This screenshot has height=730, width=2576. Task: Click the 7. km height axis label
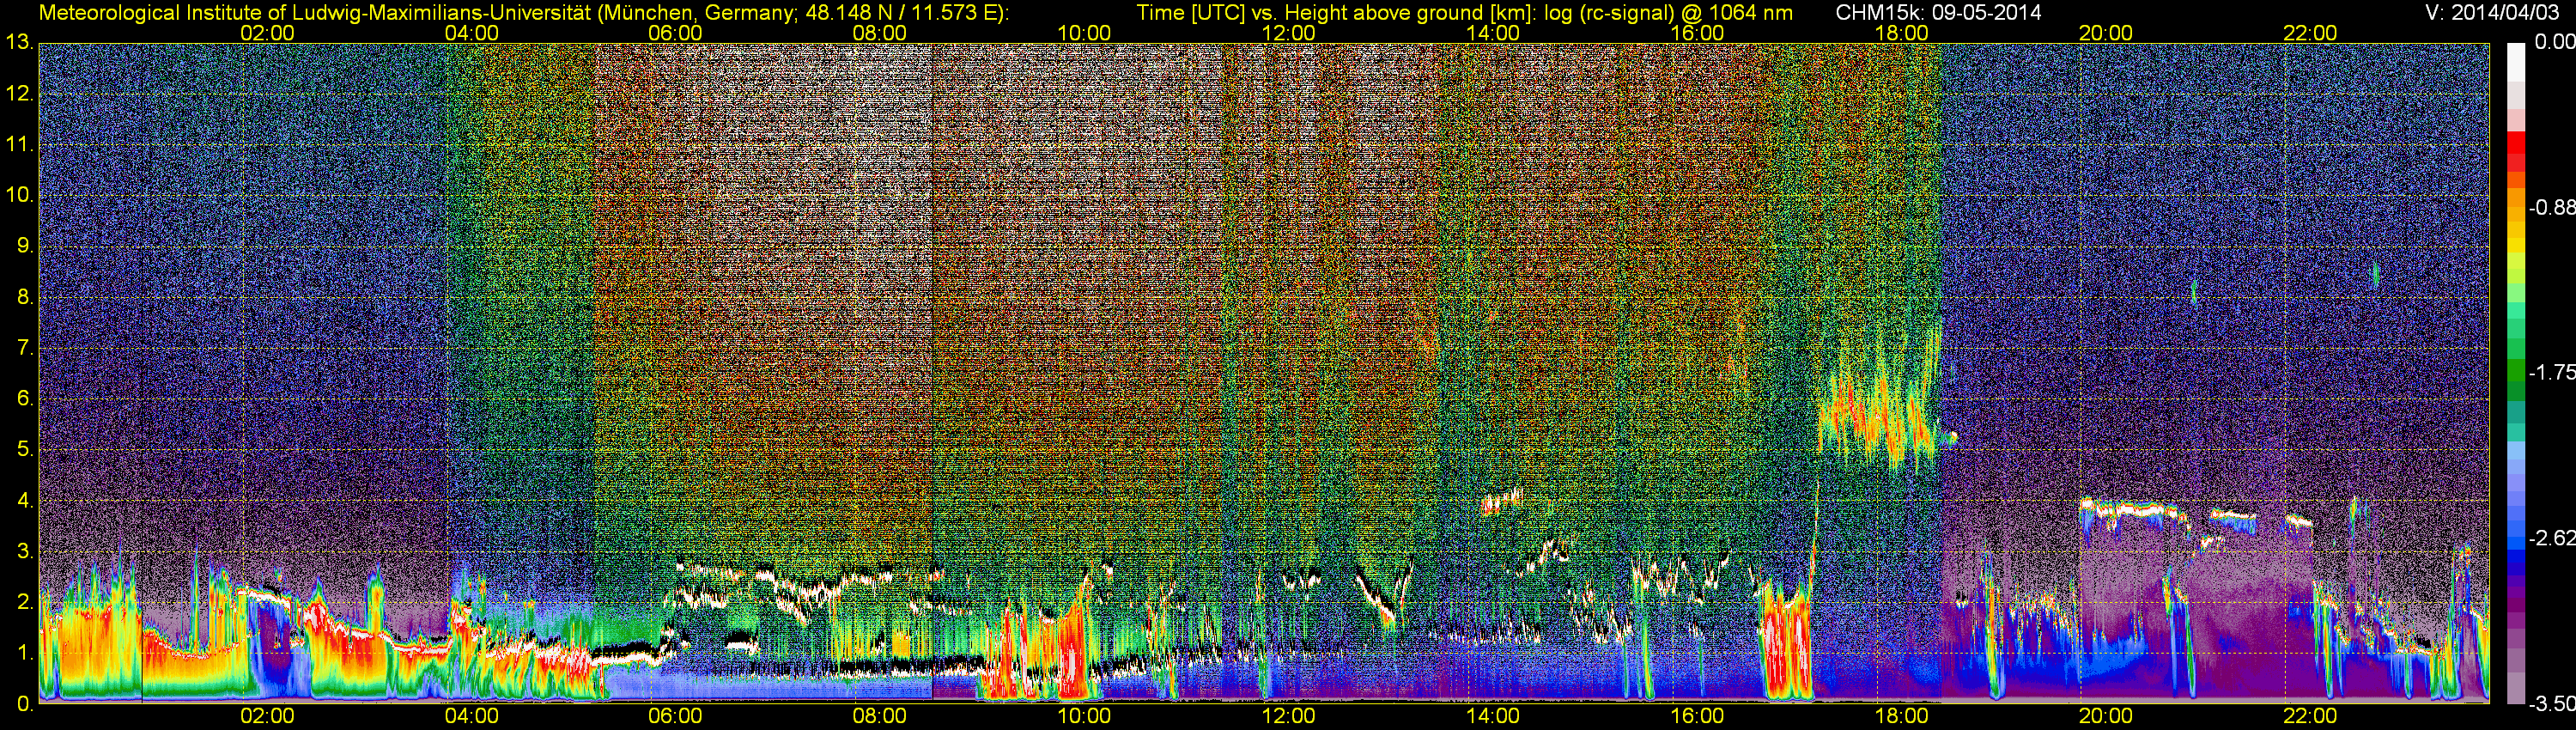(x=25, y=348)
